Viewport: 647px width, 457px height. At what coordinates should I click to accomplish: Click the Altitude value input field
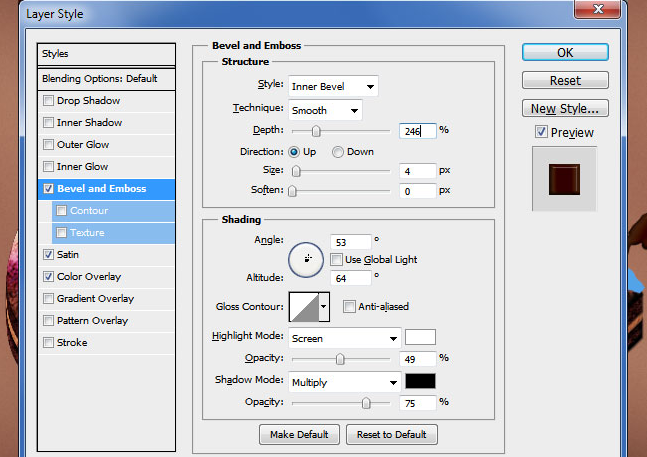point(351,277)
